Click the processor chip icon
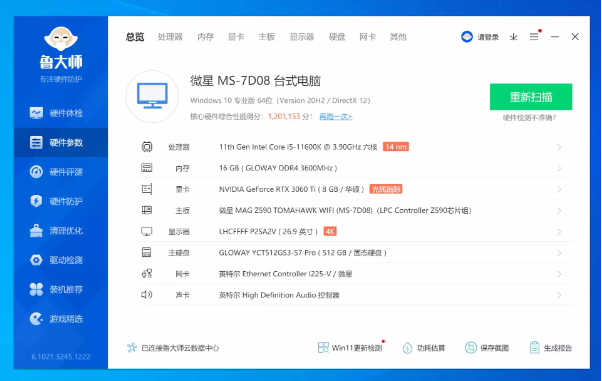 (x=147, y=147)
